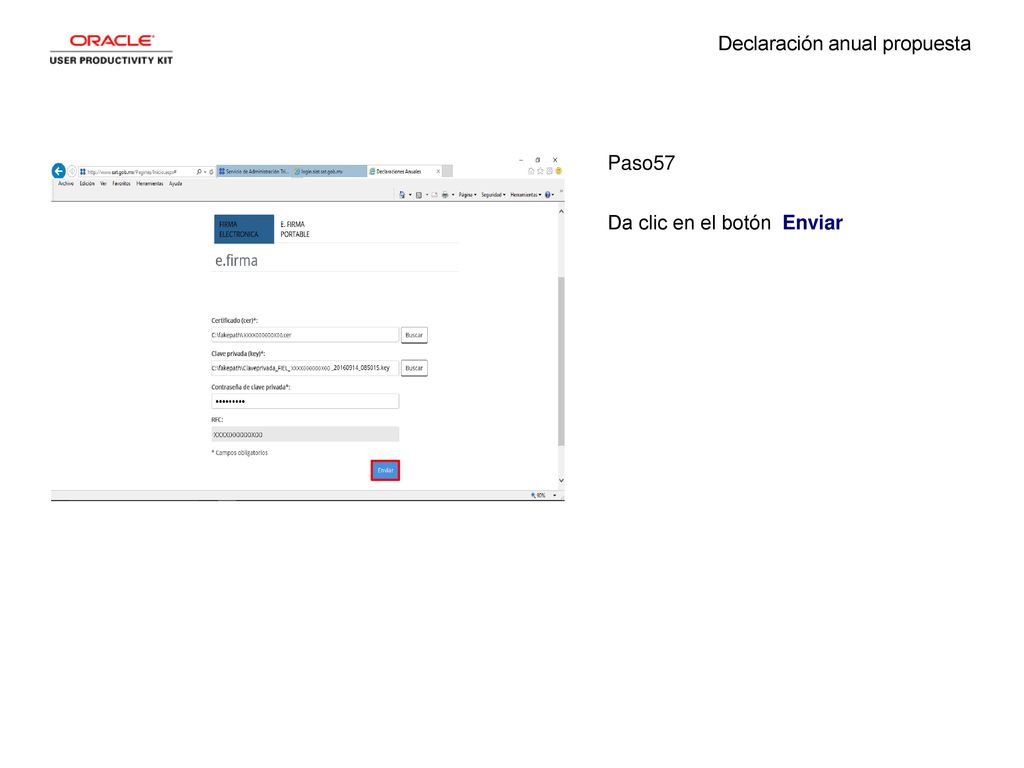Click the browser Back arrow button

tap(59, 171)
